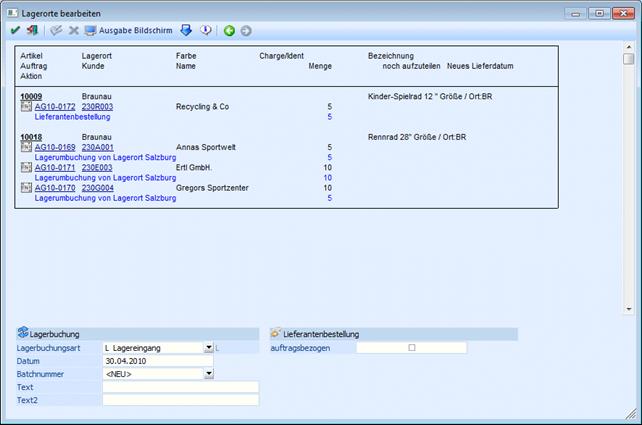Click the green checkmark confirm icon

click(14, 31)
